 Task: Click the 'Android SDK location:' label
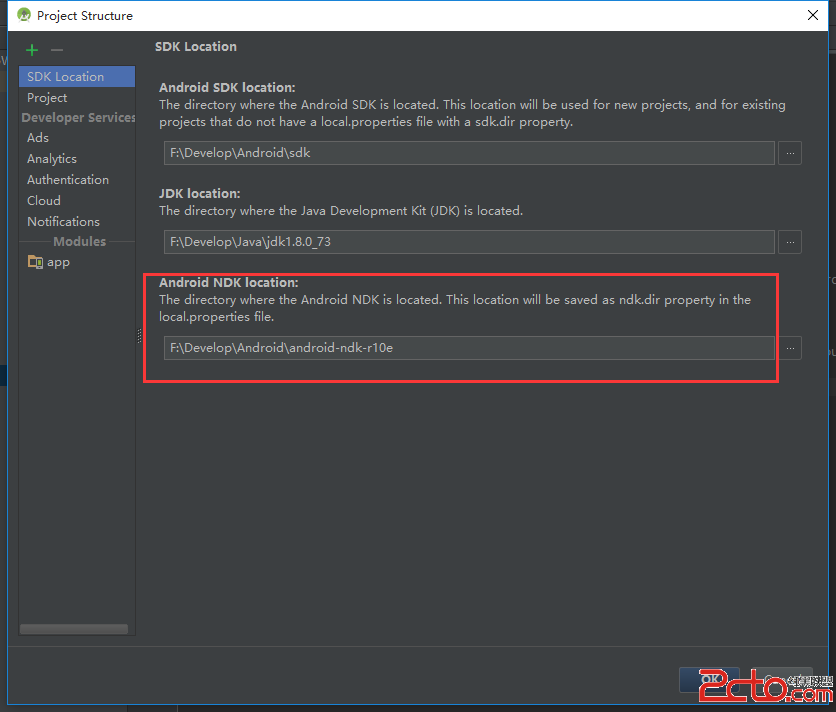click(x=227, y=87)
